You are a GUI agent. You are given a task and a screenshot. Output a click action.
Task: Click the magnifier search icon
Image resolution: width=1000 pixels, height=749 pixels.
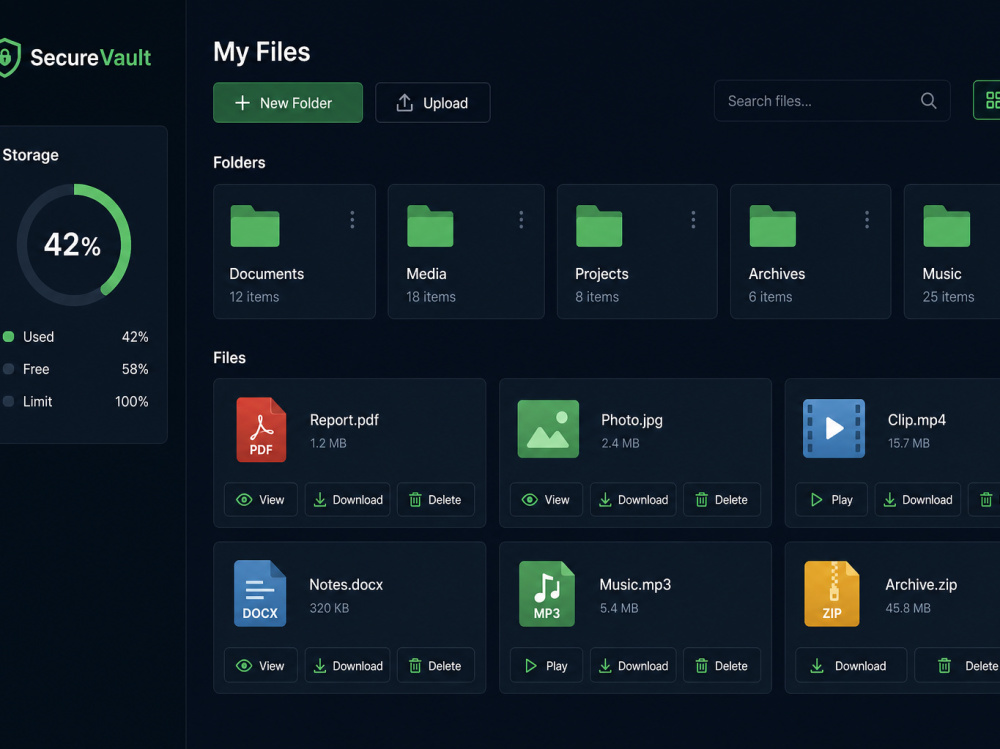(x=929, y=101)
